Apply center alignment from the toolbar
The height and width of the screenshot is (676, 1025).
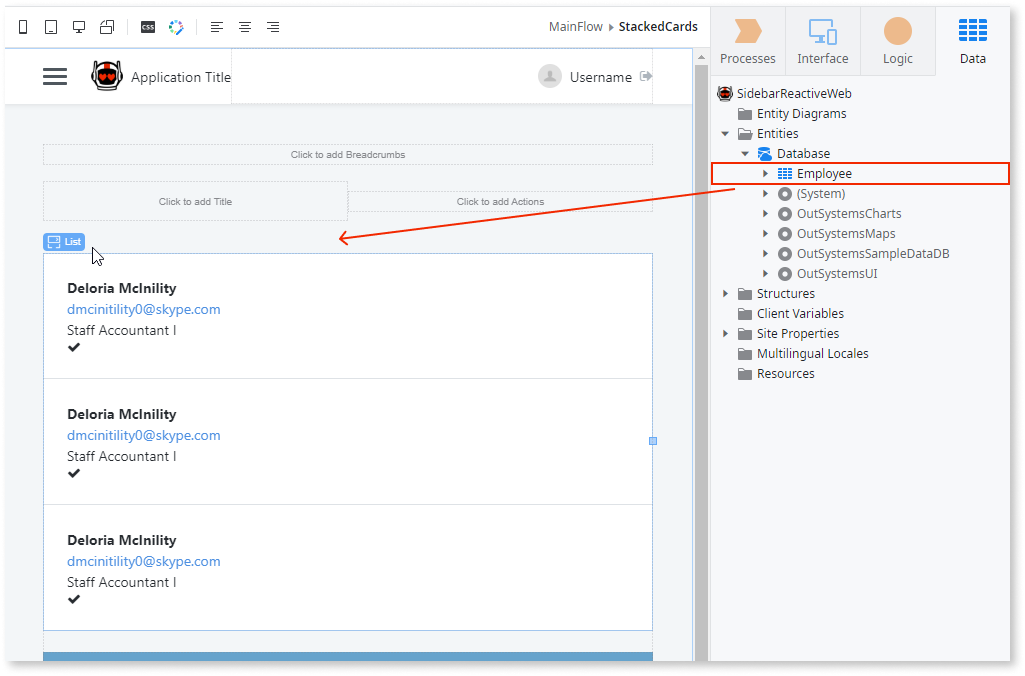(245, 27)
